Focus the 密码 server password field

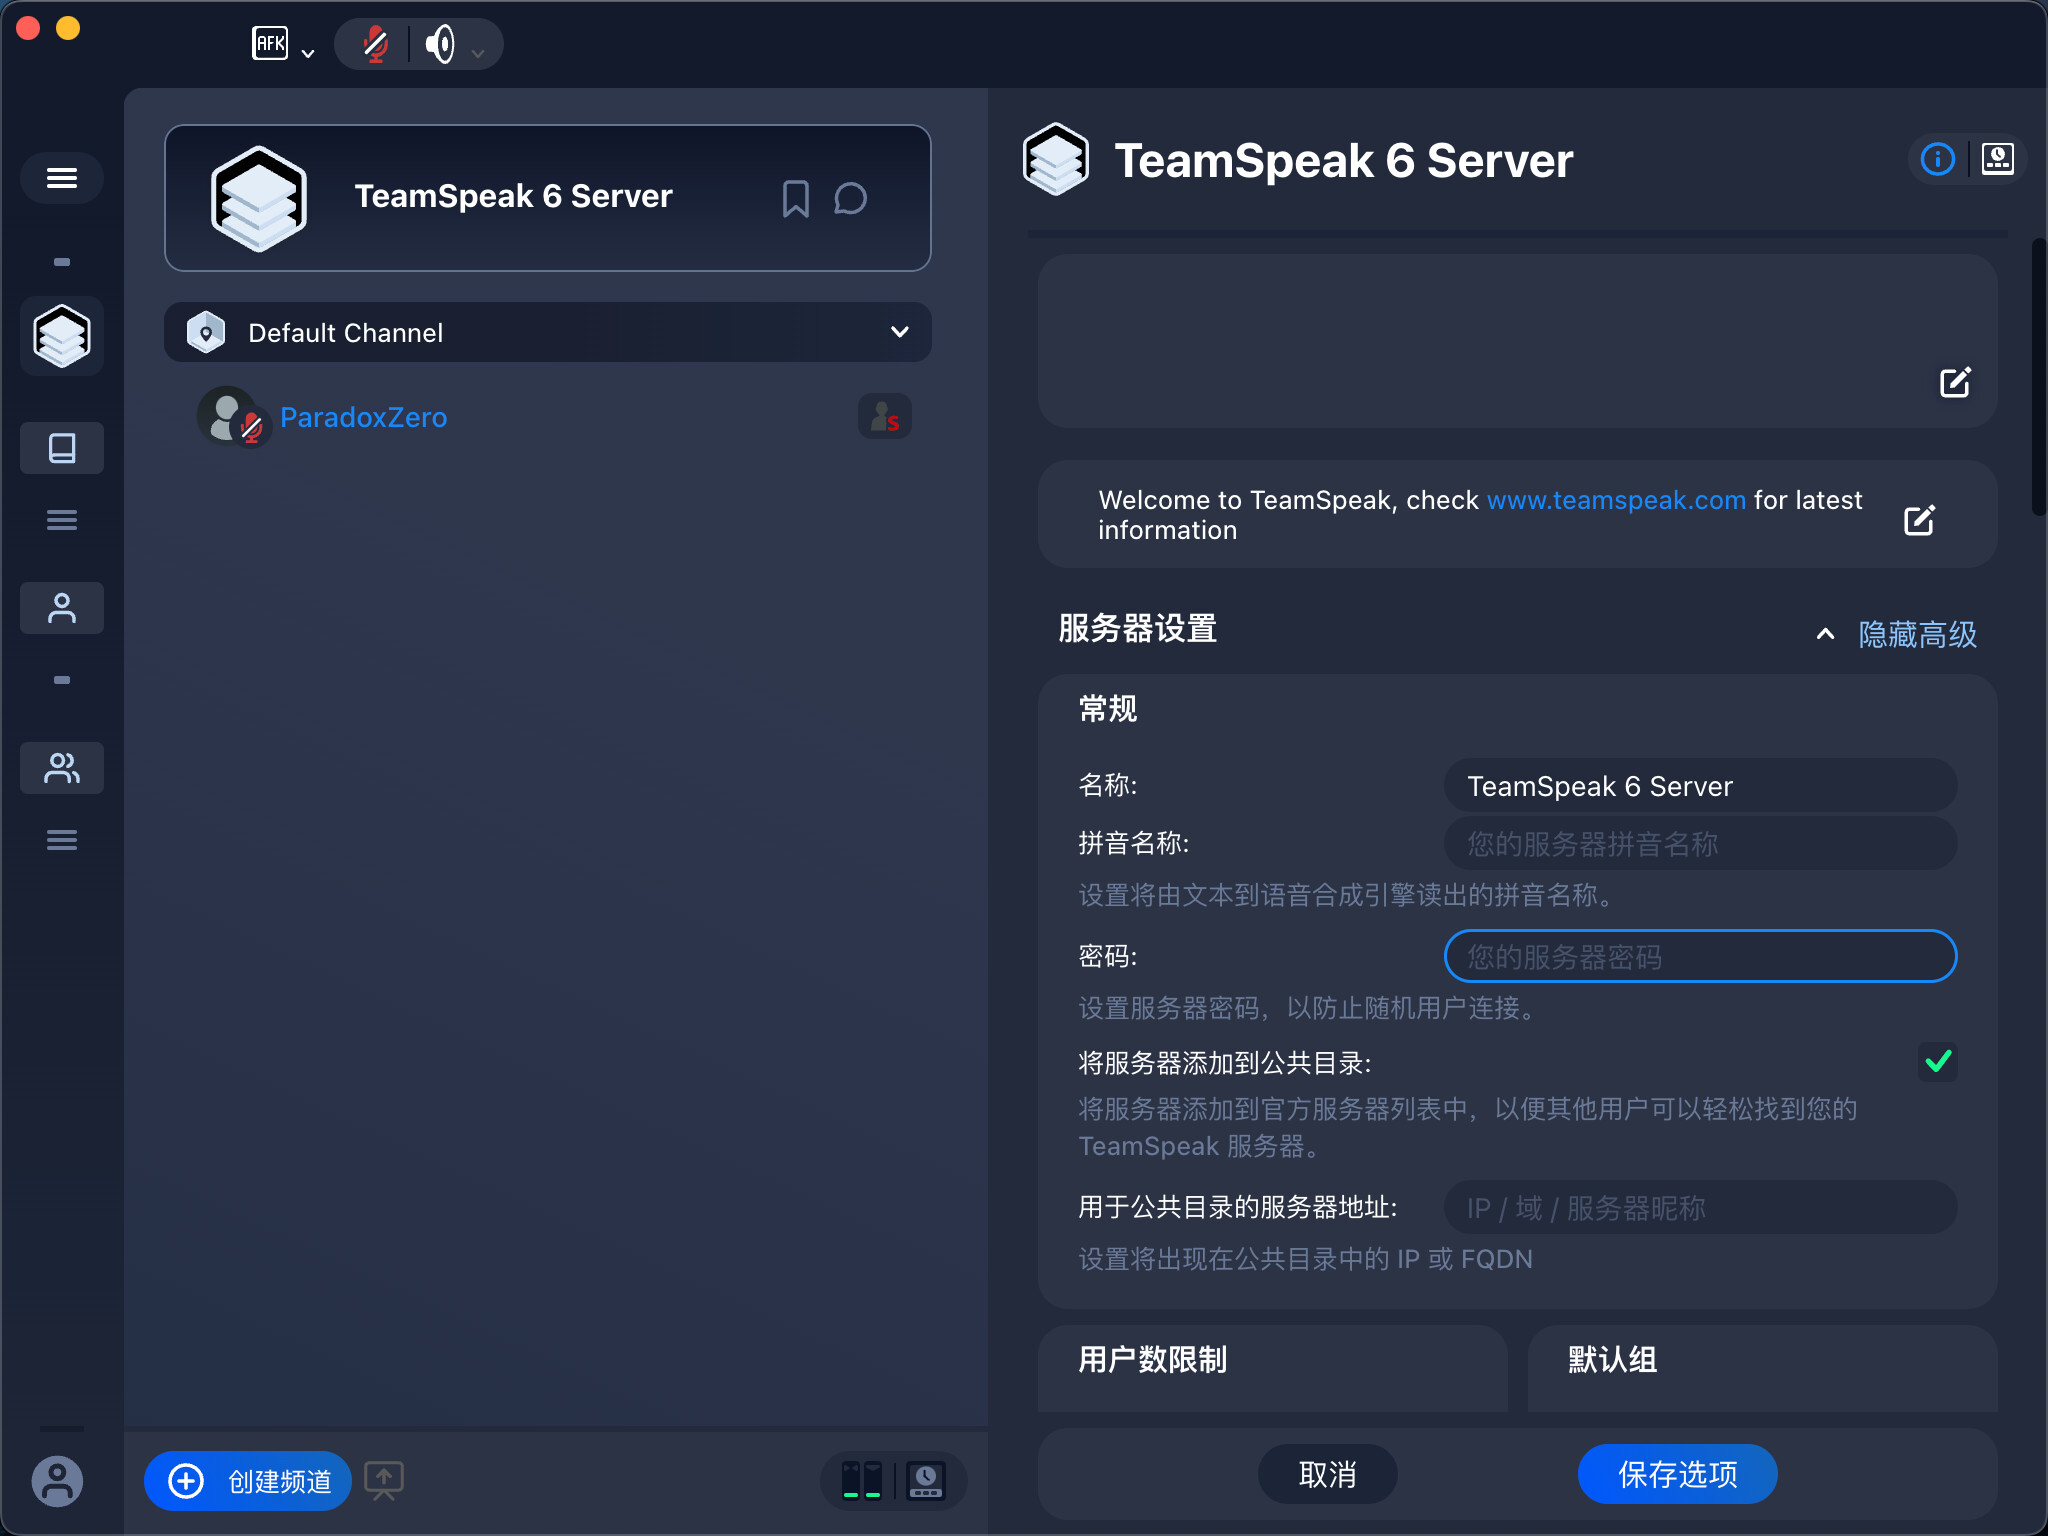(x=1700, y=957)
